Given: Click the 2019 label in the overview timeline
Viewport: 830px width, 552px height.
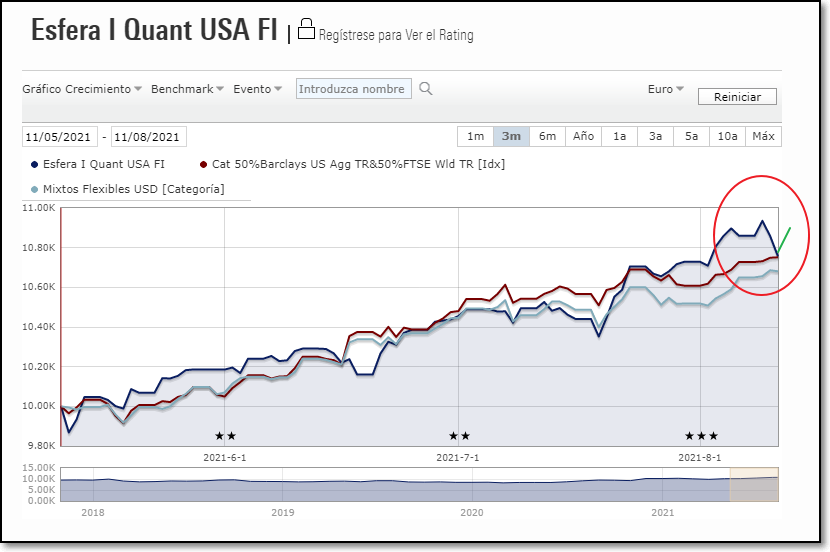Looking at the screenshot, I should (283, 512).
